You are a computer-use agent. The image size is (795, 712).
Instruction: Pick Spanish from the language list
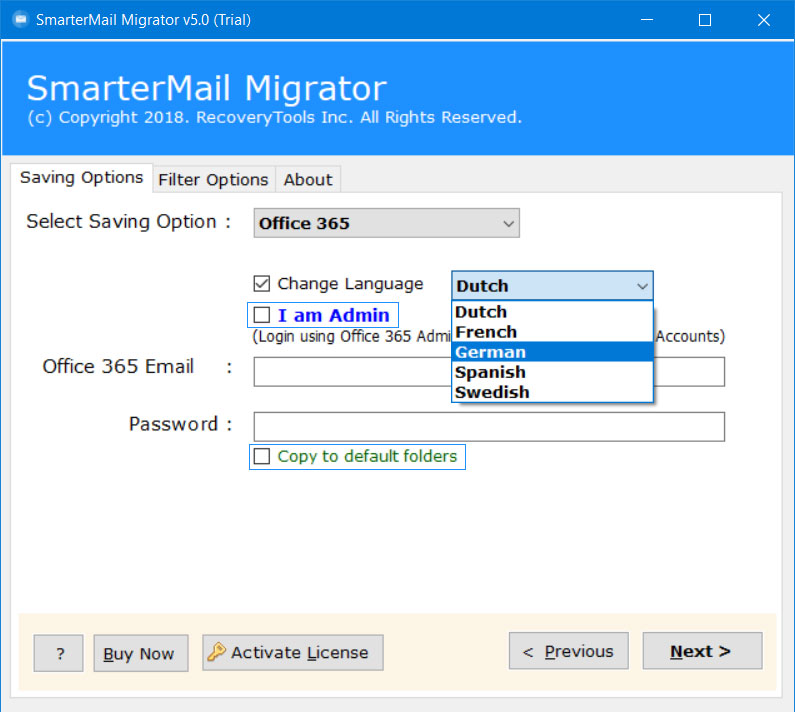pos(552,372)
